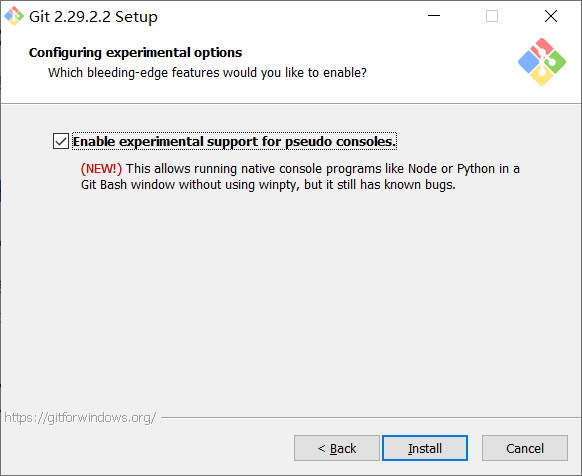This screenshot has width=582, height=476.
Task: Cancel the Git setup
Action: click(x=525, y=448)
